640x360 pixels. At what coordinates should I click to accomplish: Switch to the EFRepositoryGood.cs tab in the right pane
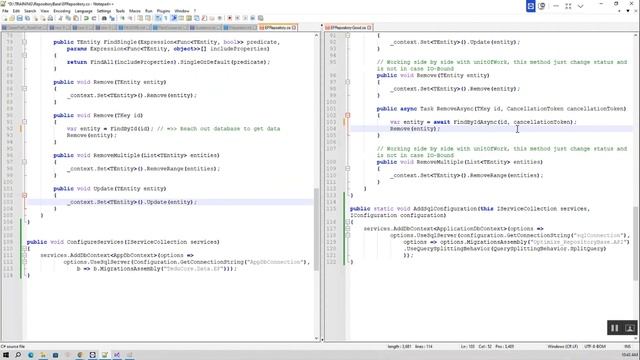coord(348,28)
